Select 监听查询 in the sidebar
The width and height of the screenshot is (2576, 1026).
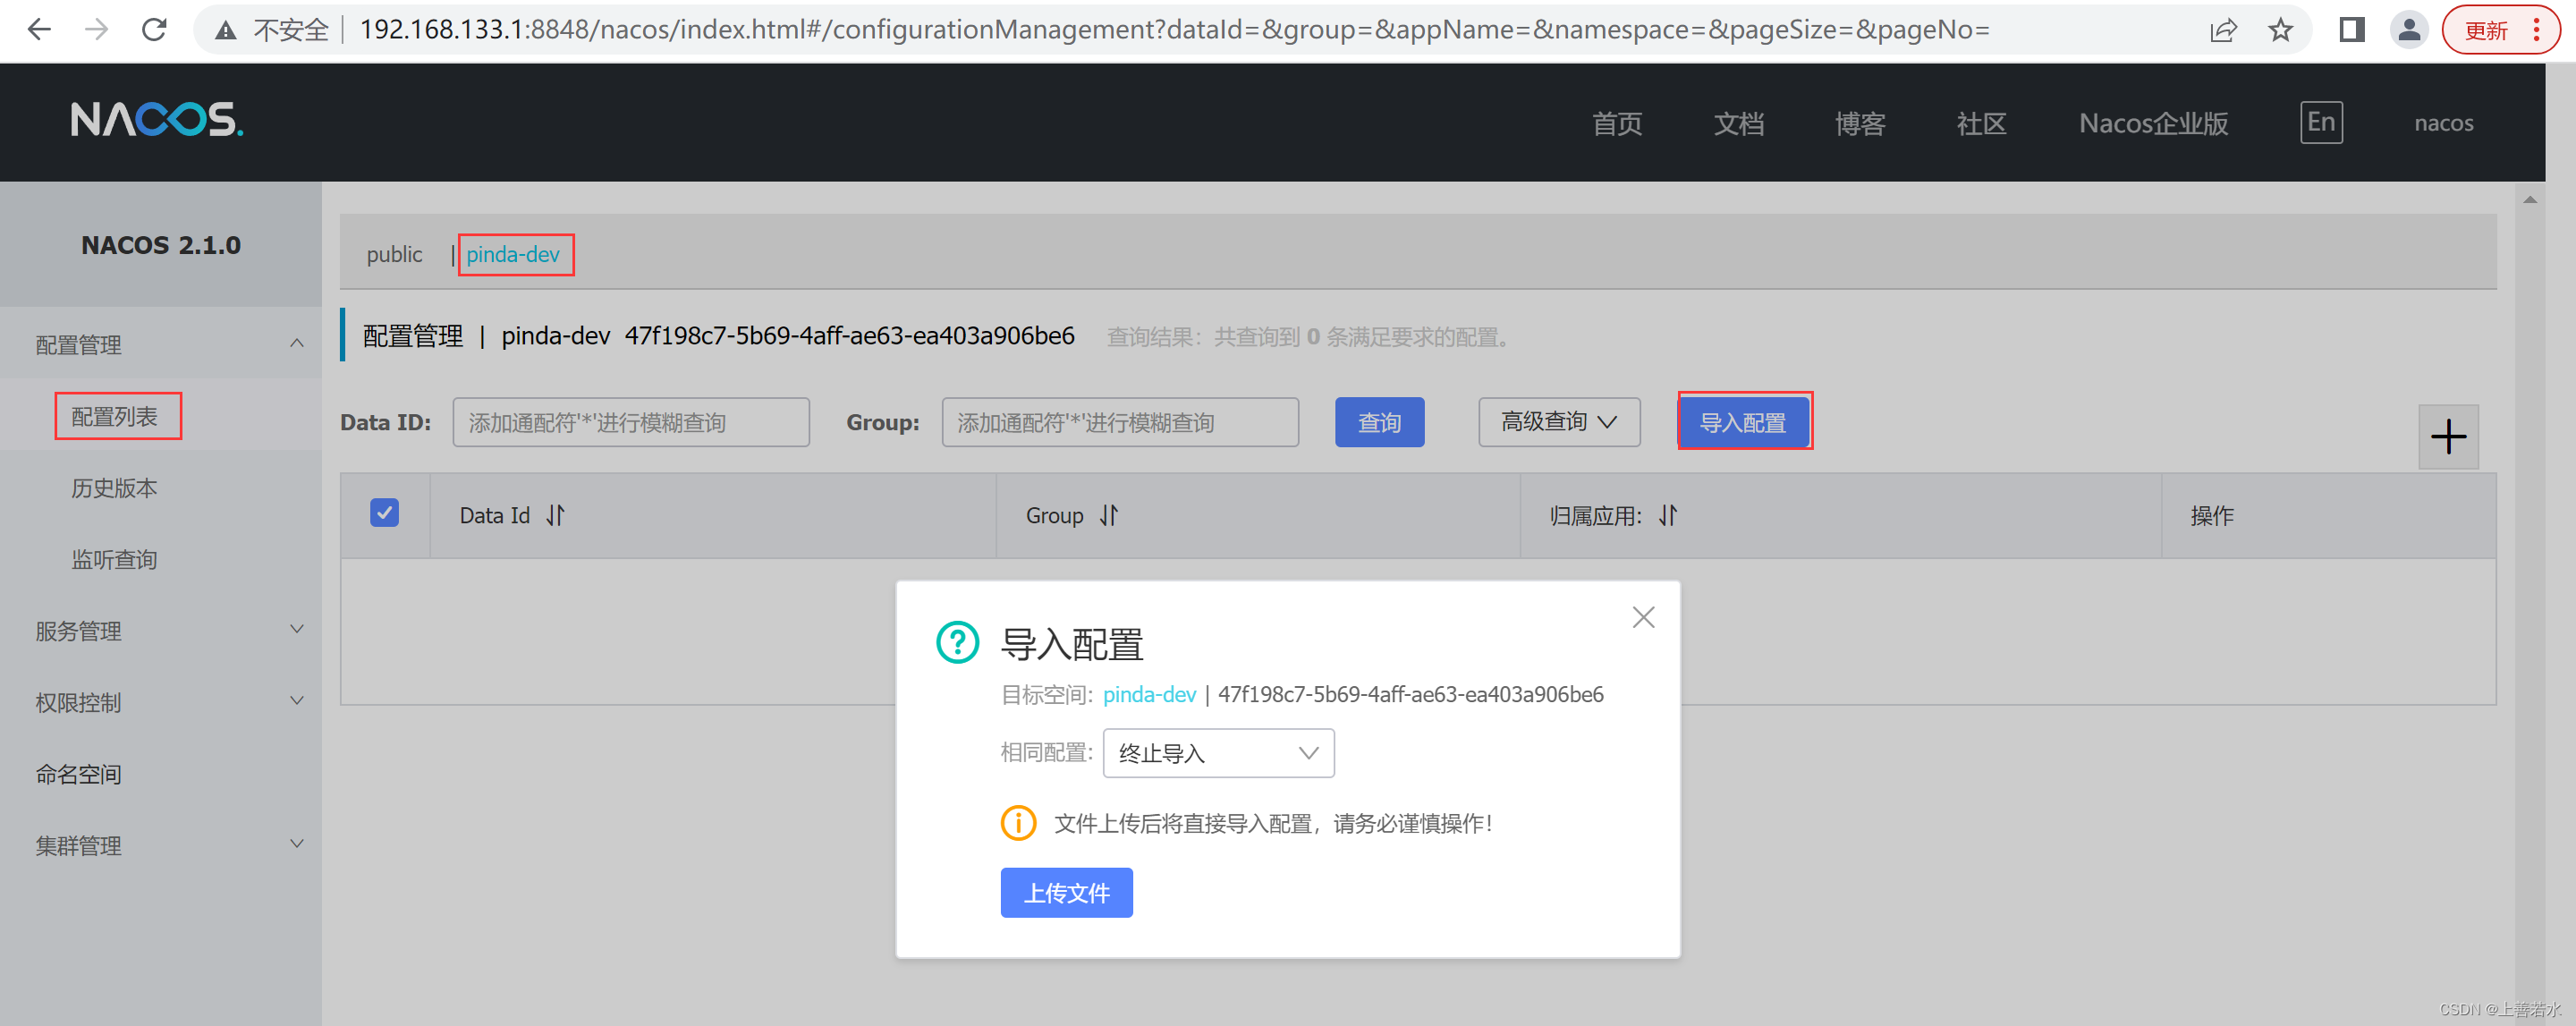pos(114,559)
